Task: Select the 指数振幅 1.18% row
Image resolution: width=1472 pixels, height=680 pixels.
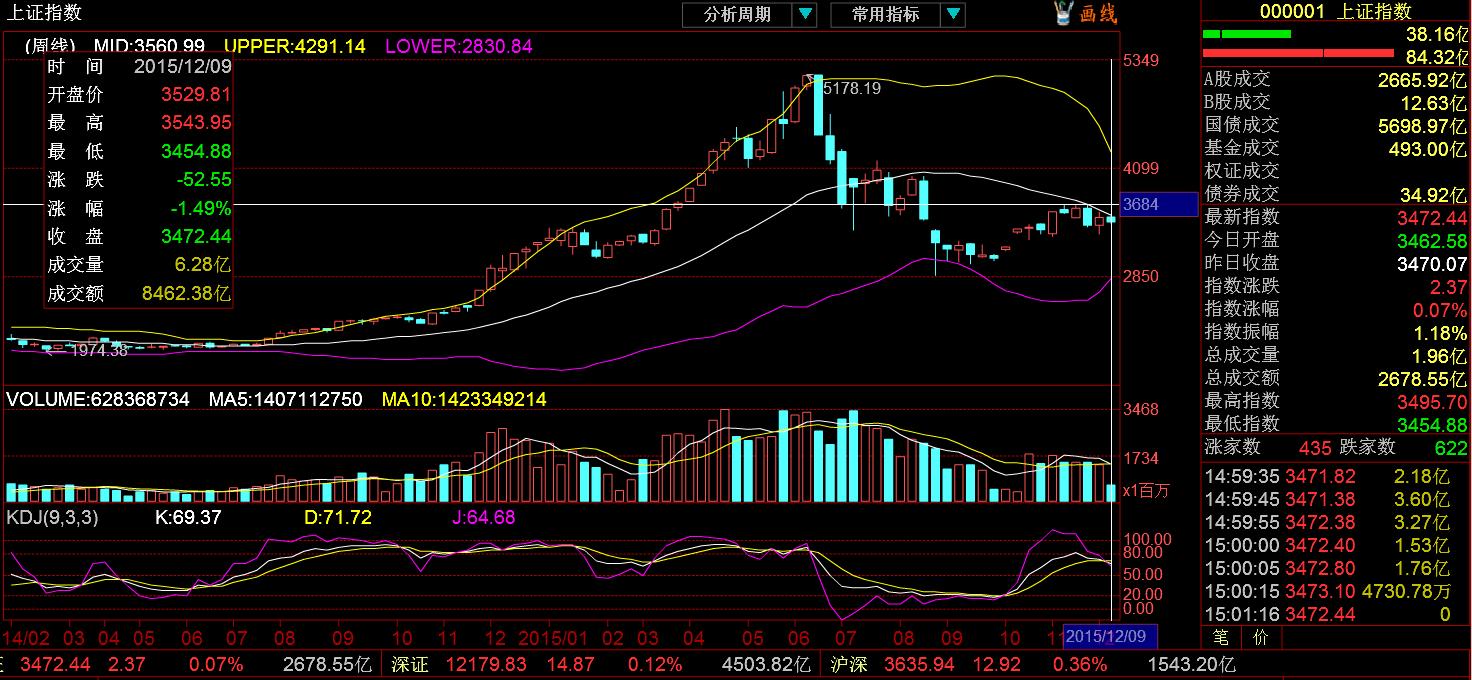Action: (x=1336, y=332)
